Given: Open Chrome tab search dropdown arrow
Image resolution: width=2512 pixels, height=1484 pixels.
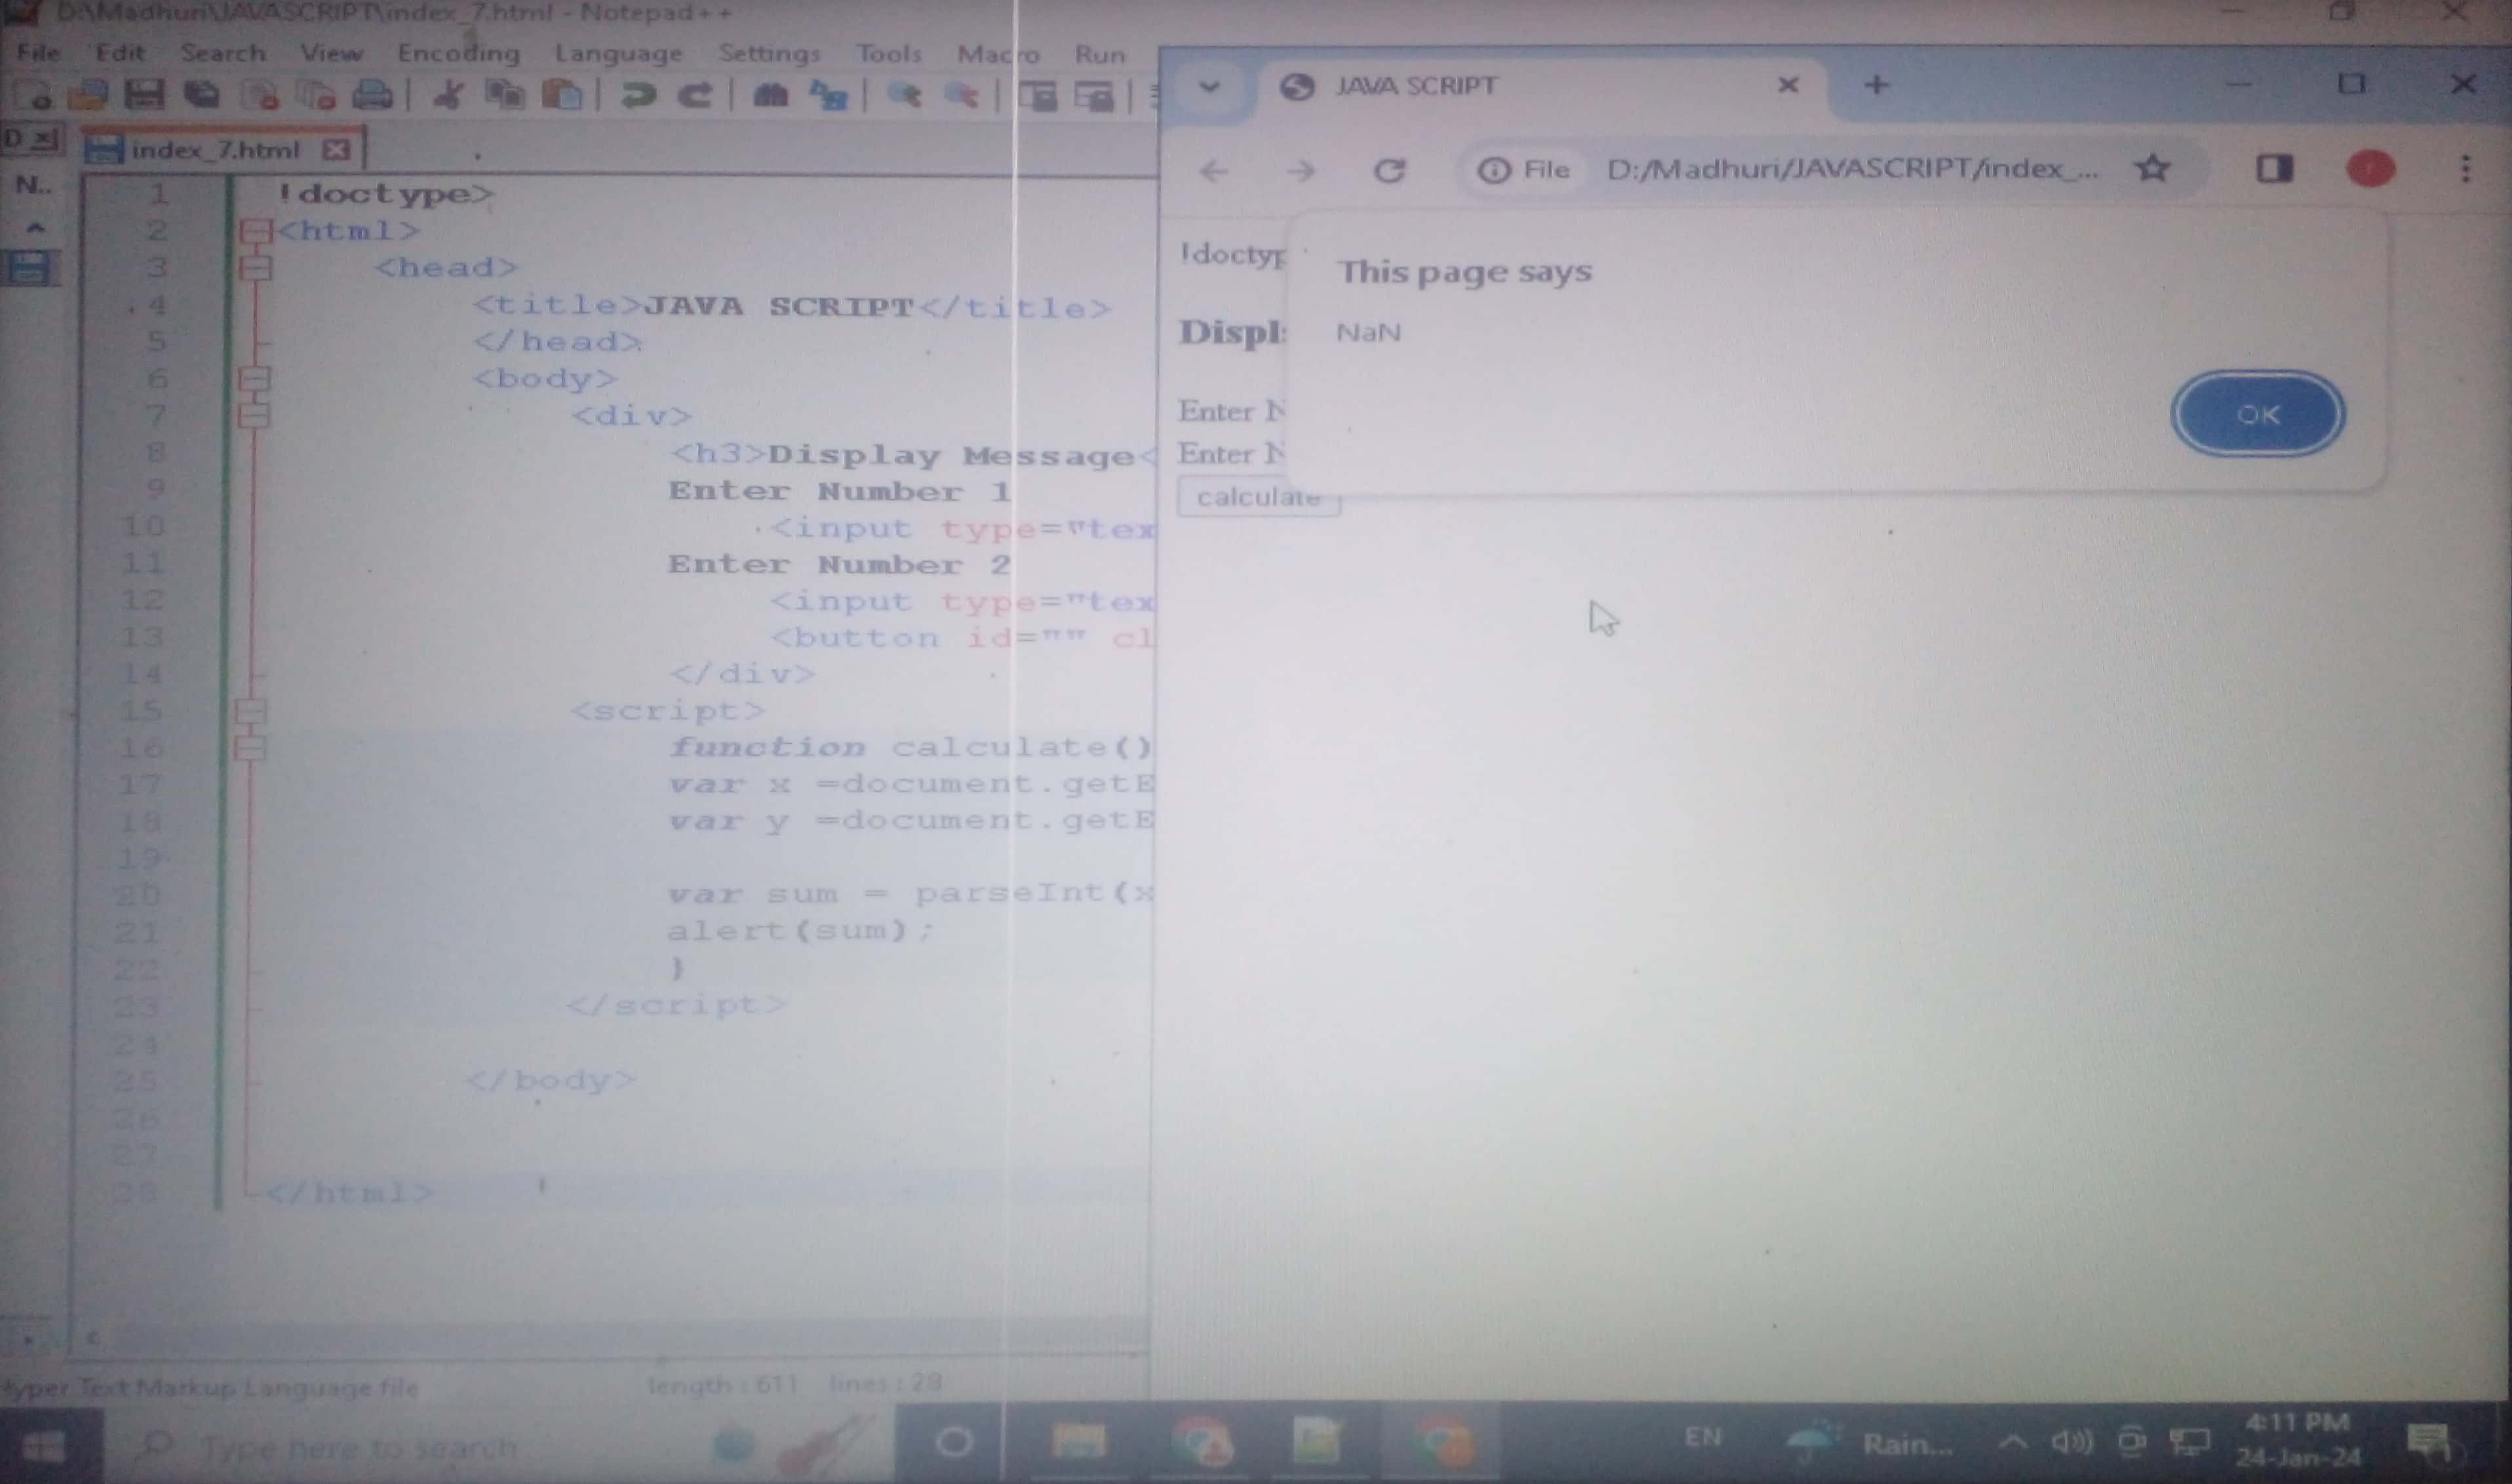Looking at the screenshot, I should click(x=1209, y=86).
